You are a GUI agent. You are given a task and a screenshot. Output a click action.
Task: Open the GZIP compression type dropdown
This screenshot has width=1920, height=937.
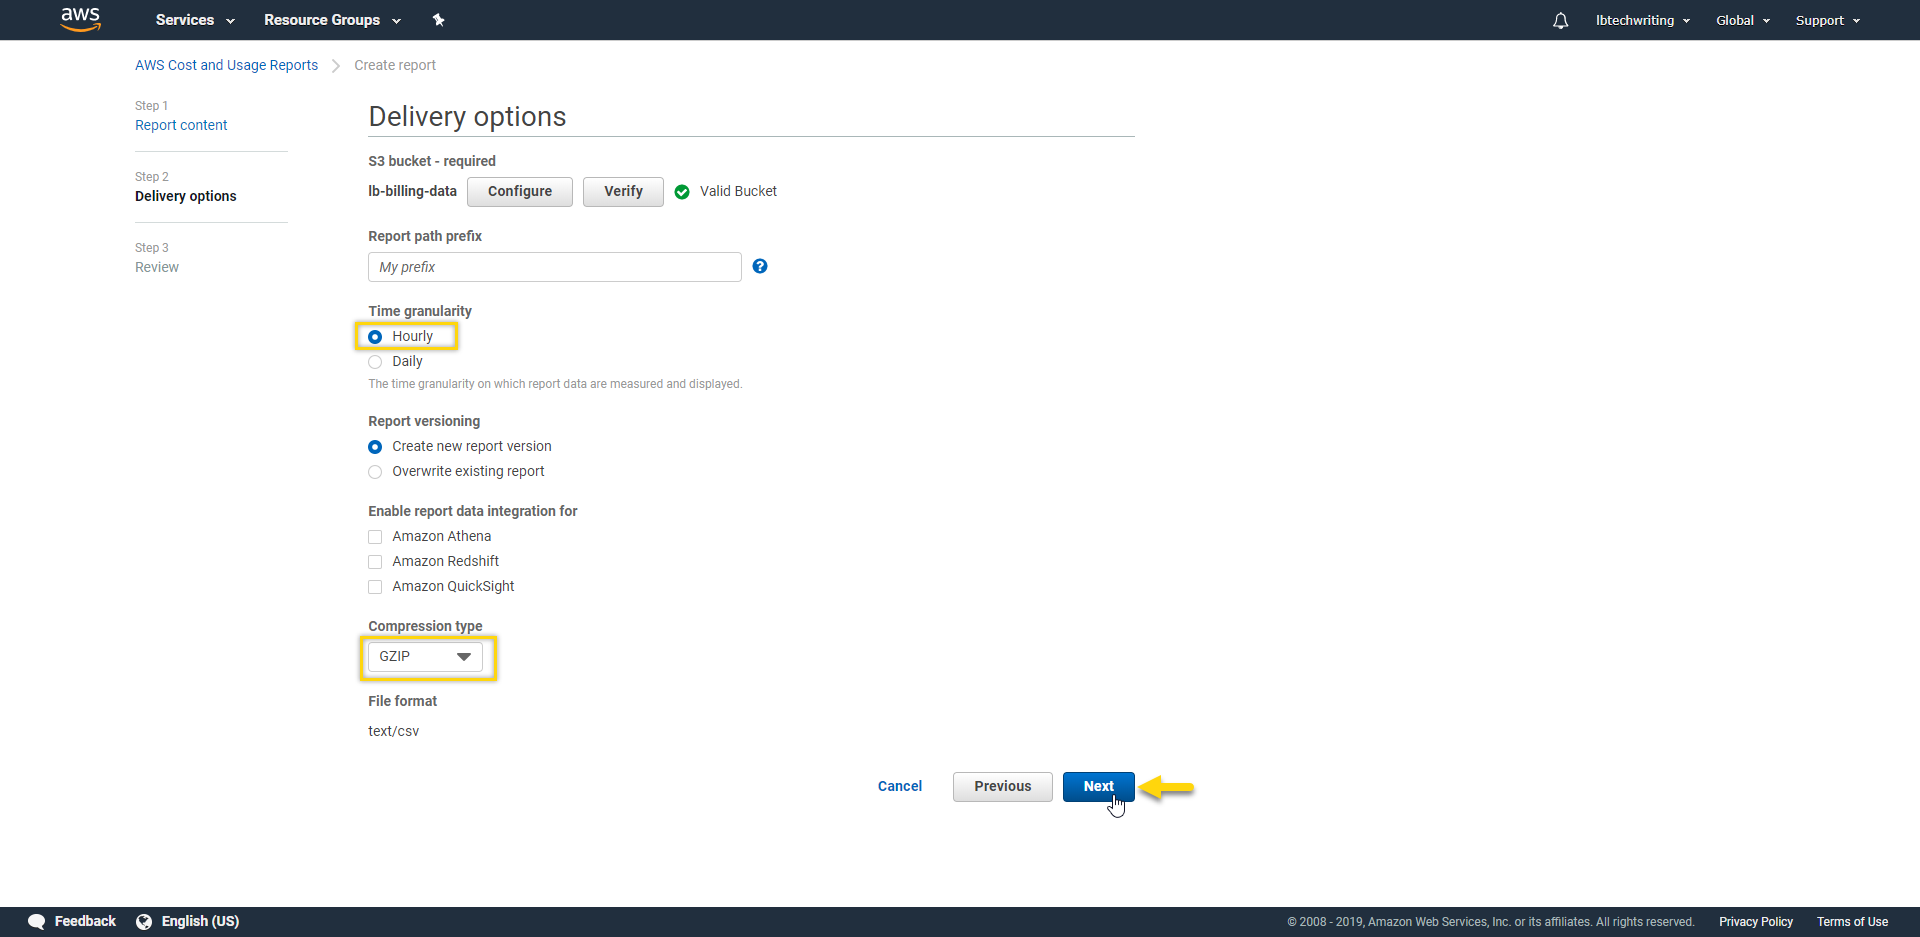425,657
